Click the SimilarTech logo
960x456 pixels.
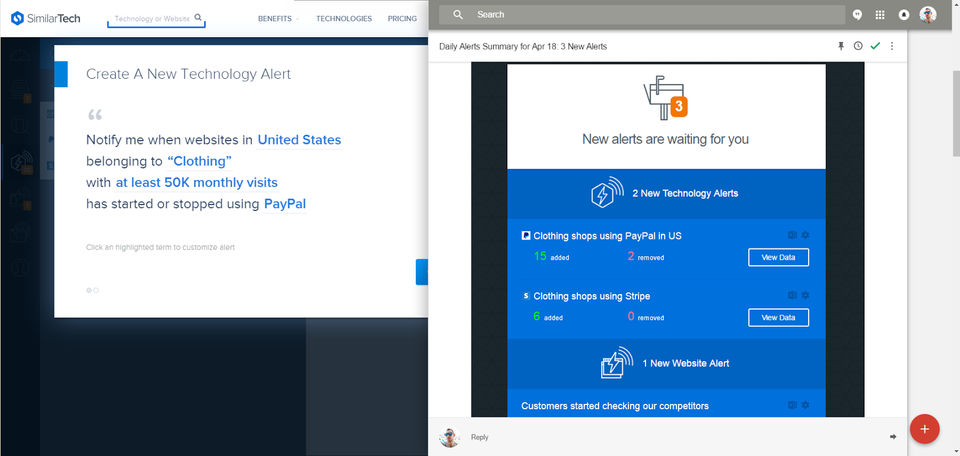[45, 18]
